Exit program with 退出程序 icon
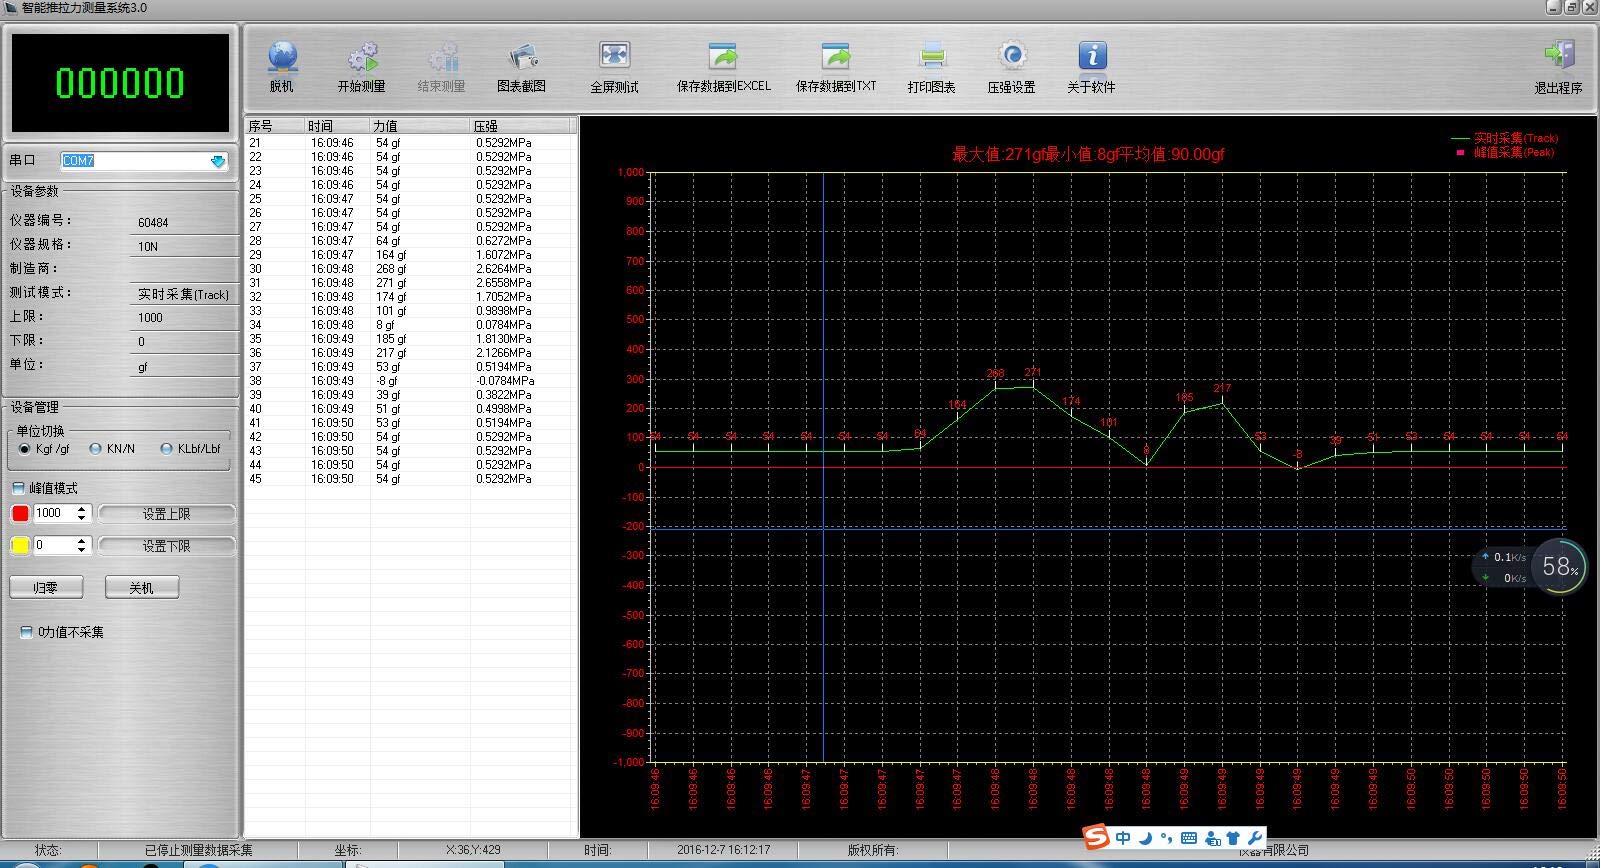Screen dimensions: 1600x868 coord(1558,67)
